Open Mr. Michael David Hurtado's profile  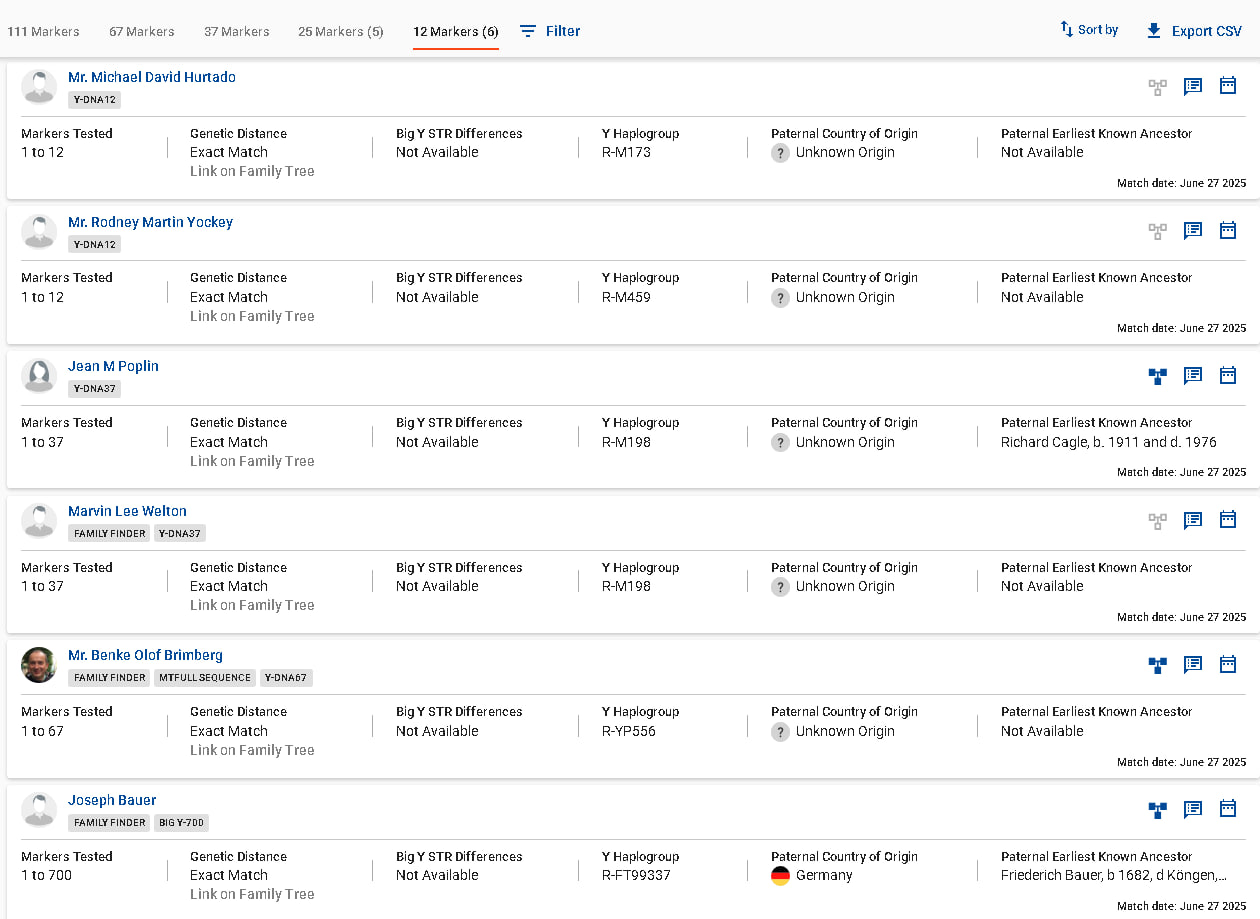[x=152, y=77]
